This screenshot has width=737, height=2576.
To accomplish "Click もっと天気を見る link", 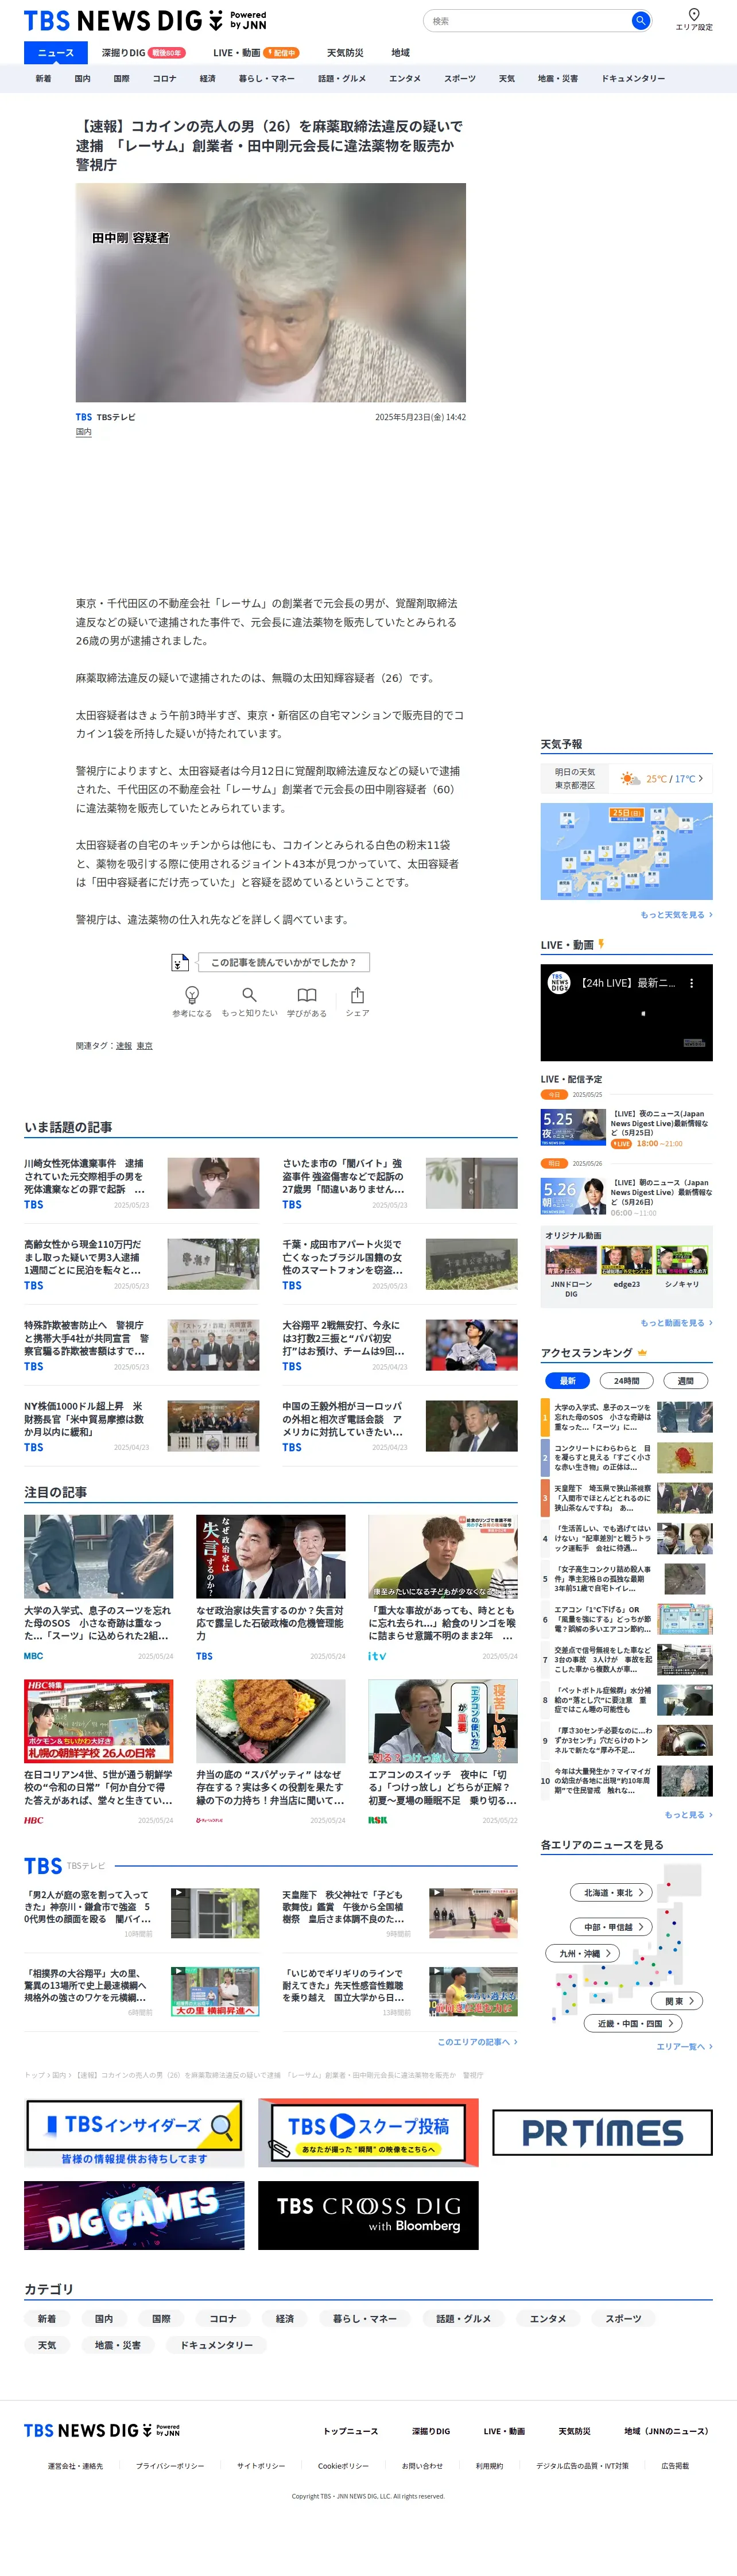I will point(676,914).
